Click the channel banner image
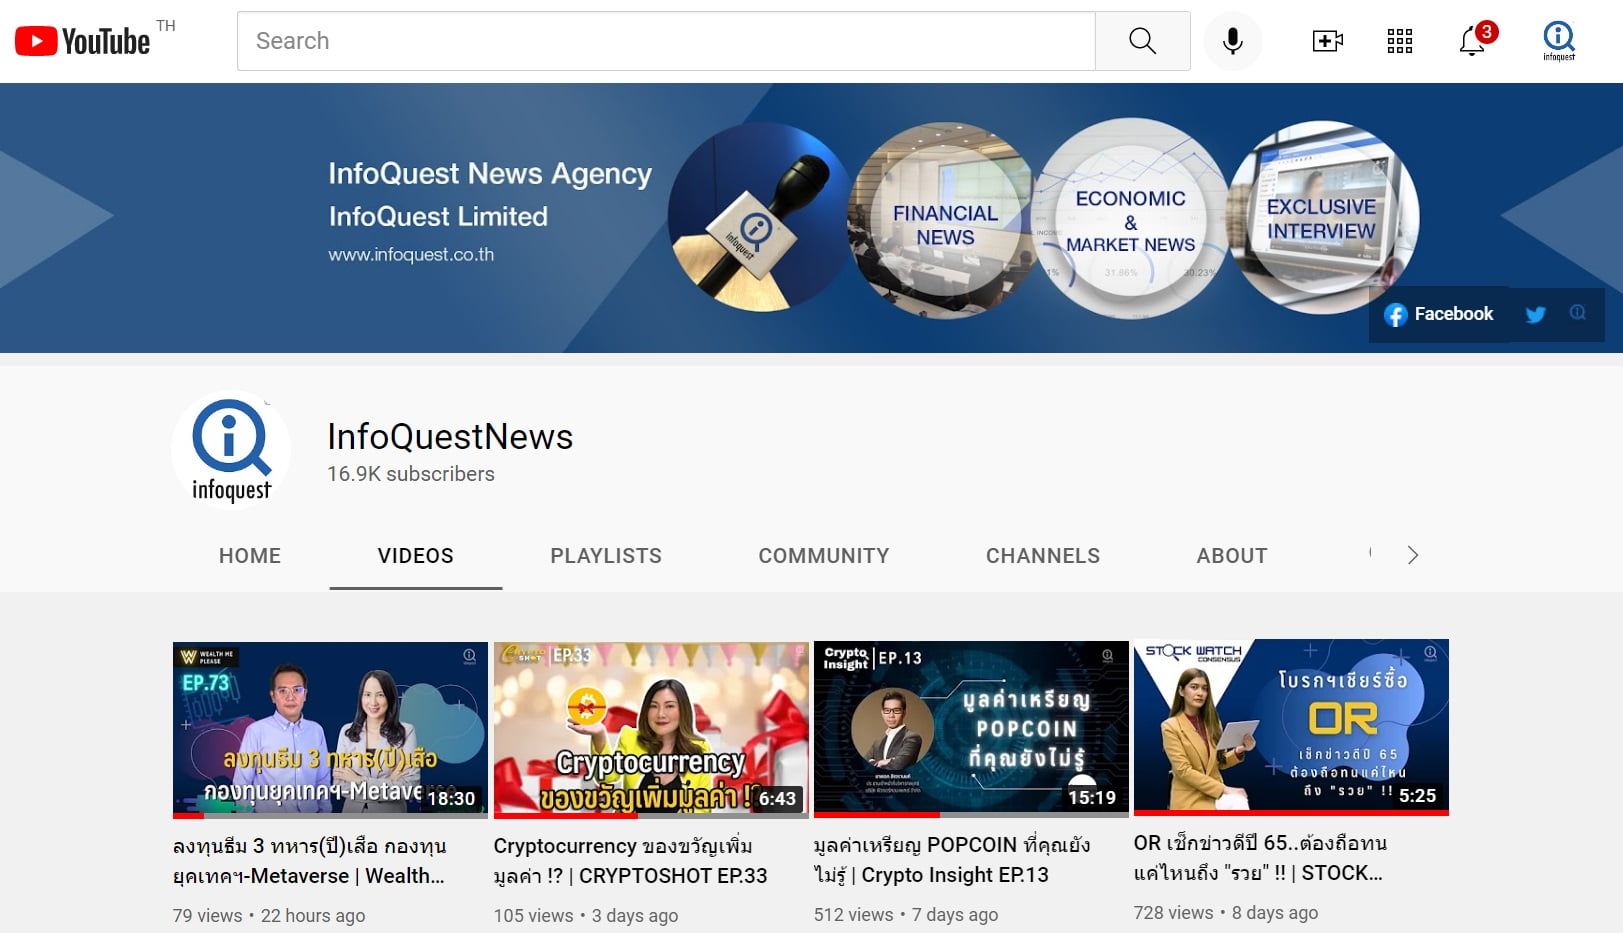The image size is (1623, 933). [811, 218]
